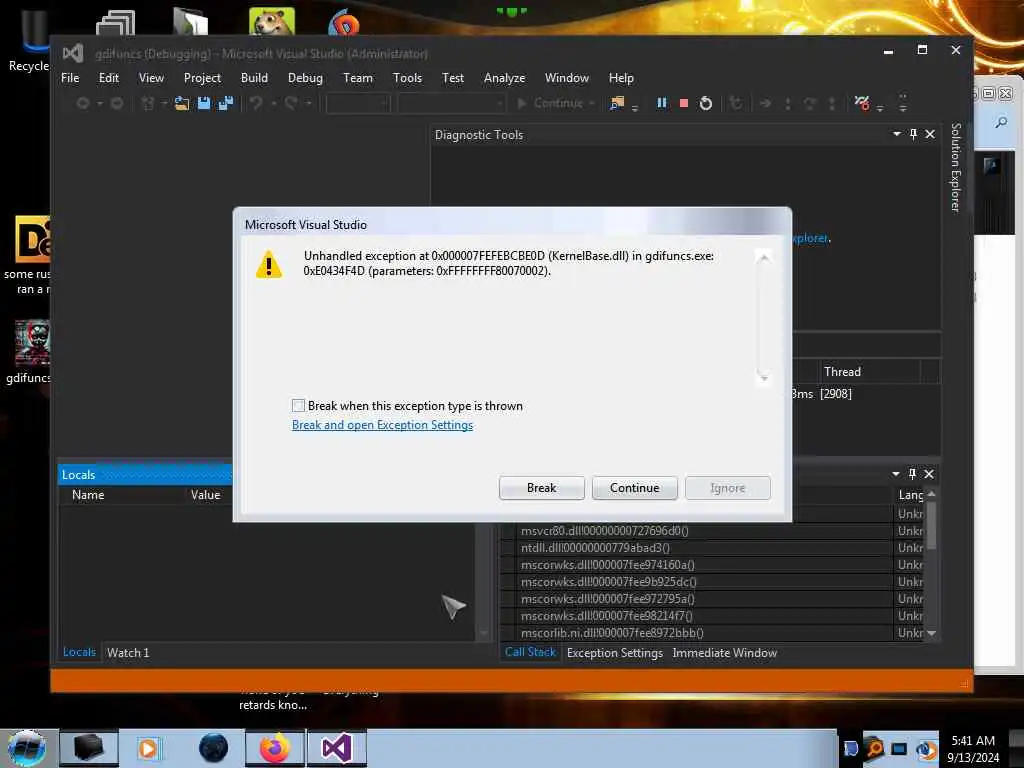Click the dialog message scroll up arrow
The width and height of the screenshot is (1024, 768).
(763, 258)
